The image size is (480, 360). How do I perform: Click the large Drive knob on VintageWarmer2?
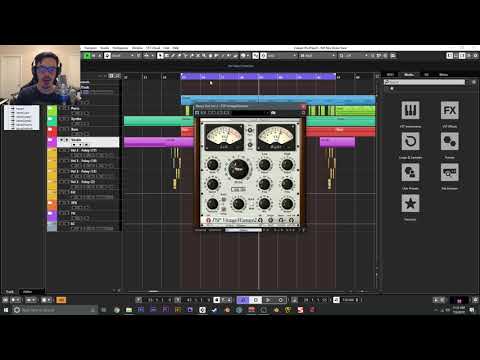(238, 169)
